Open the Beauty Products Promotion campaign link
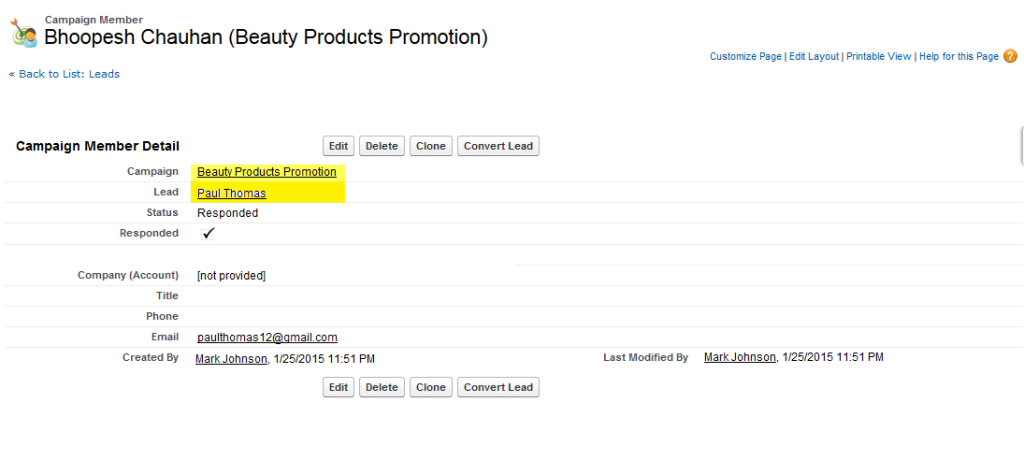This screenshot has width=1024, height=475. (266, 172)
